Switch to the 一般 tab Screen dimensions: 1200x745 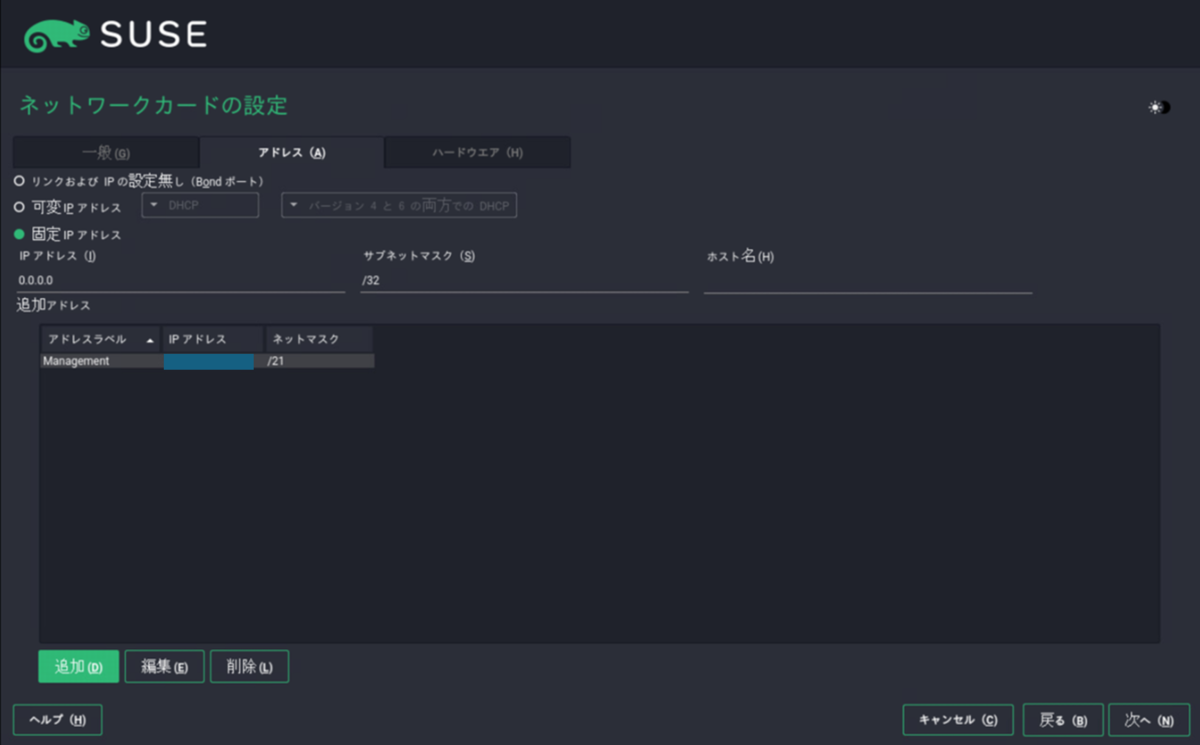coord(105,152)
